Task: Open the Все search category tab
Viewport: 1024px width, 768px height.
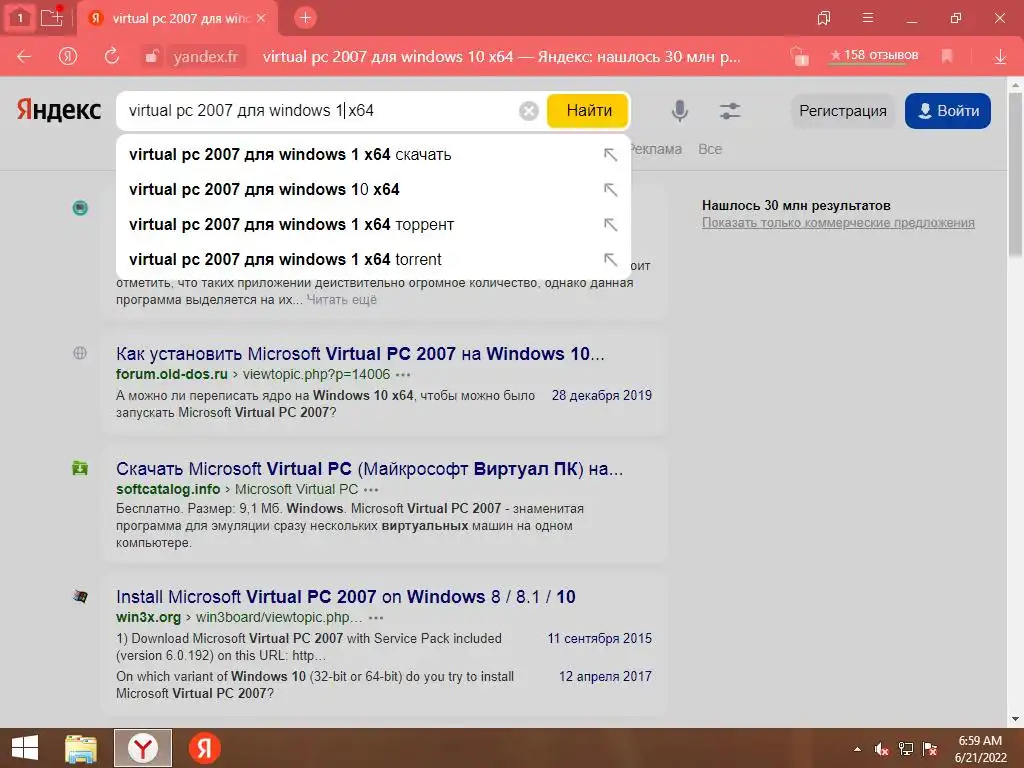Action: (x=710, y=149)
